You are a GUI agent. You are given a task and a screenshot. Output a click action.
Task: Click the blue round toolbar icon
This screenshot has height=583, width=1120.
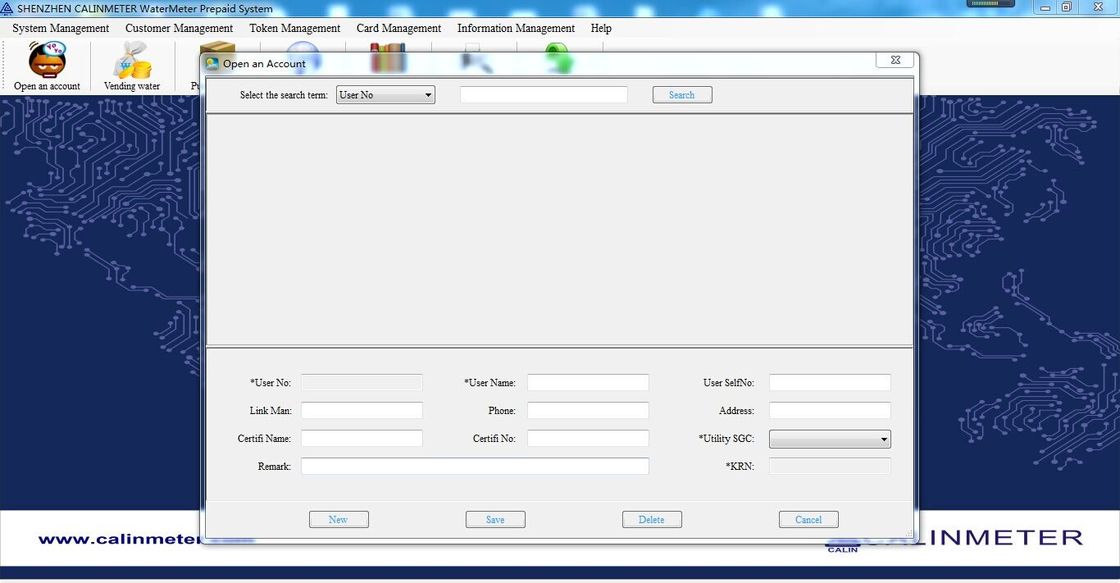303,46
